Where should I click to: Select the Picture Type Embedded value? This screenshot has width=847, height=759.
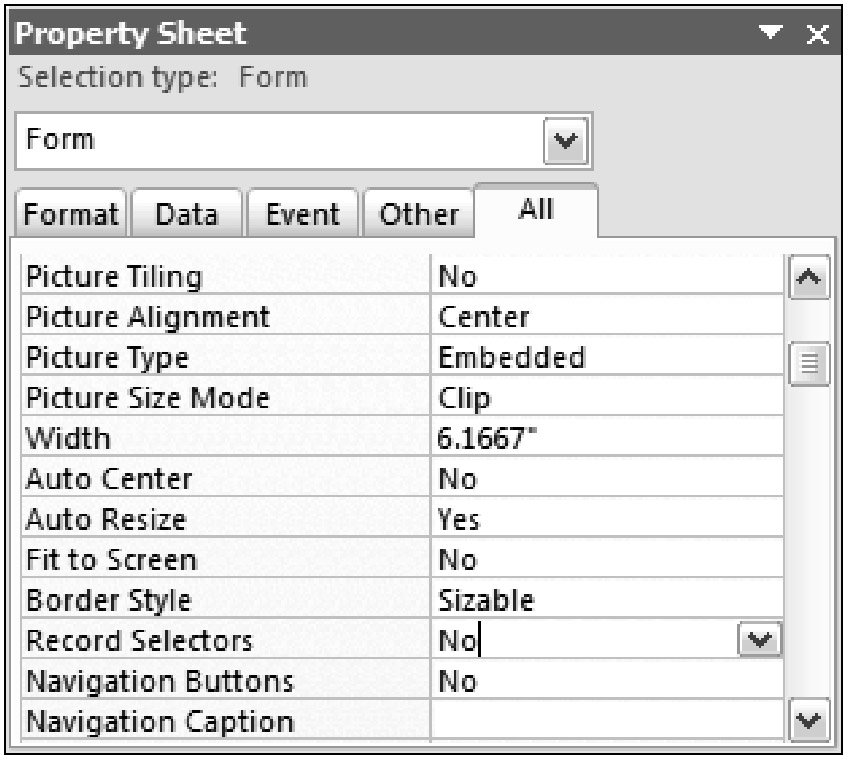coord(606,358)
